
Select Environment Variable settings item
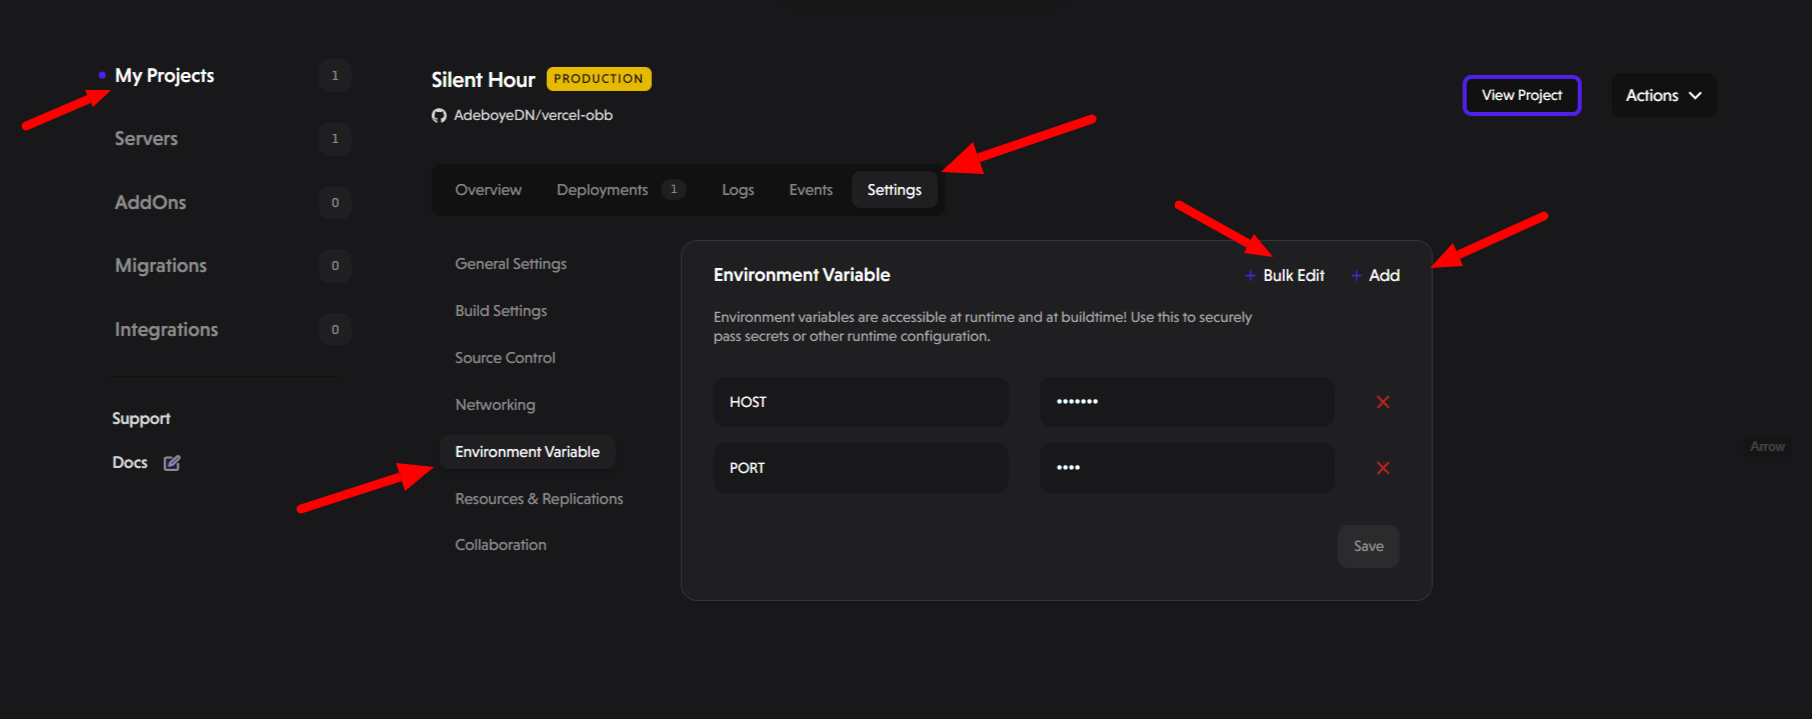tap(527, 452)
